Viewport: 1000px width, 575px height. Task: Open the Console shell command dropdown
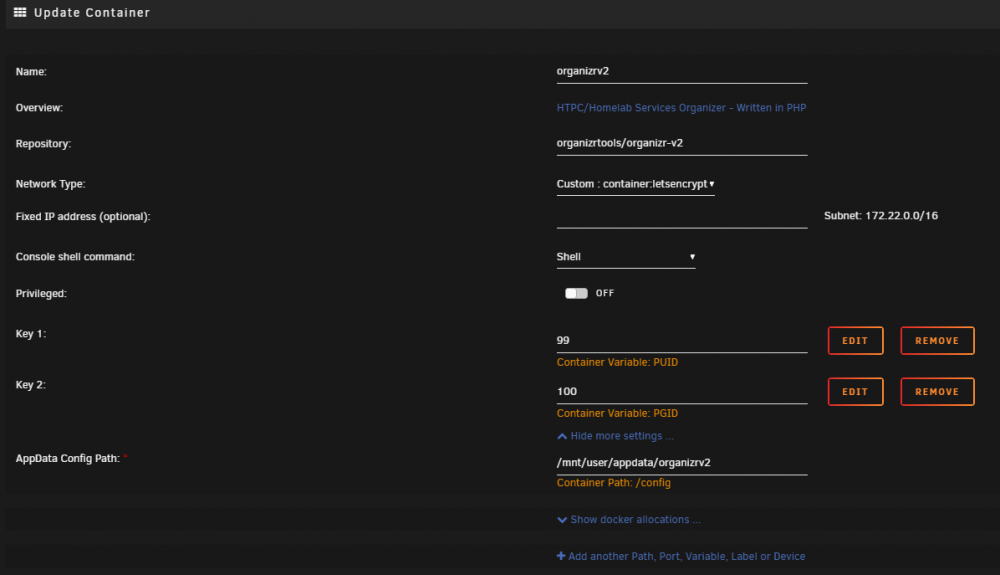626,257
